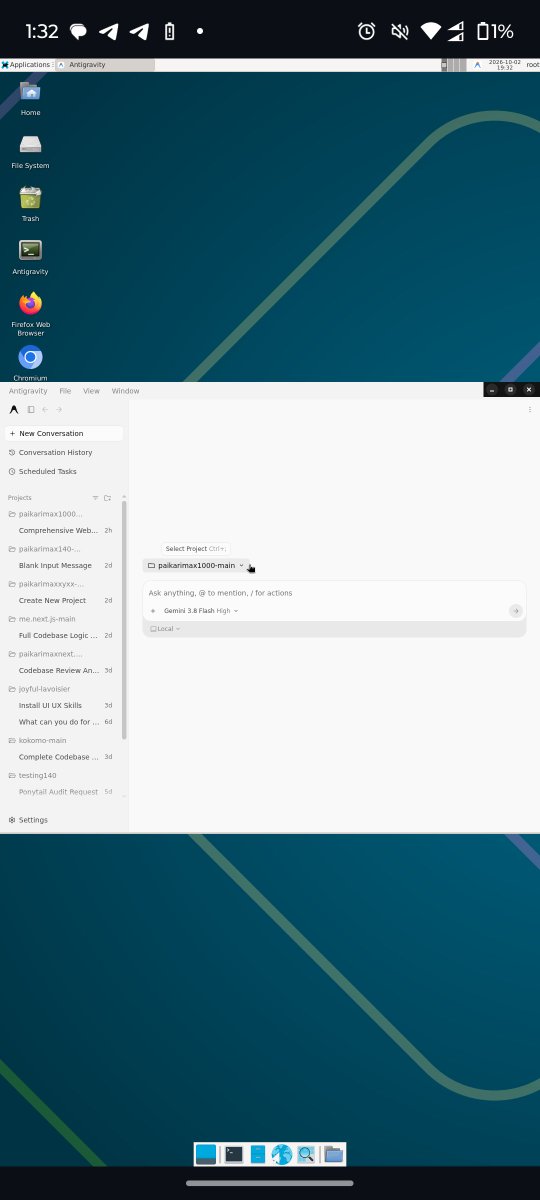Open the View menu
540x1200 pixels.
tap(91, 391)
